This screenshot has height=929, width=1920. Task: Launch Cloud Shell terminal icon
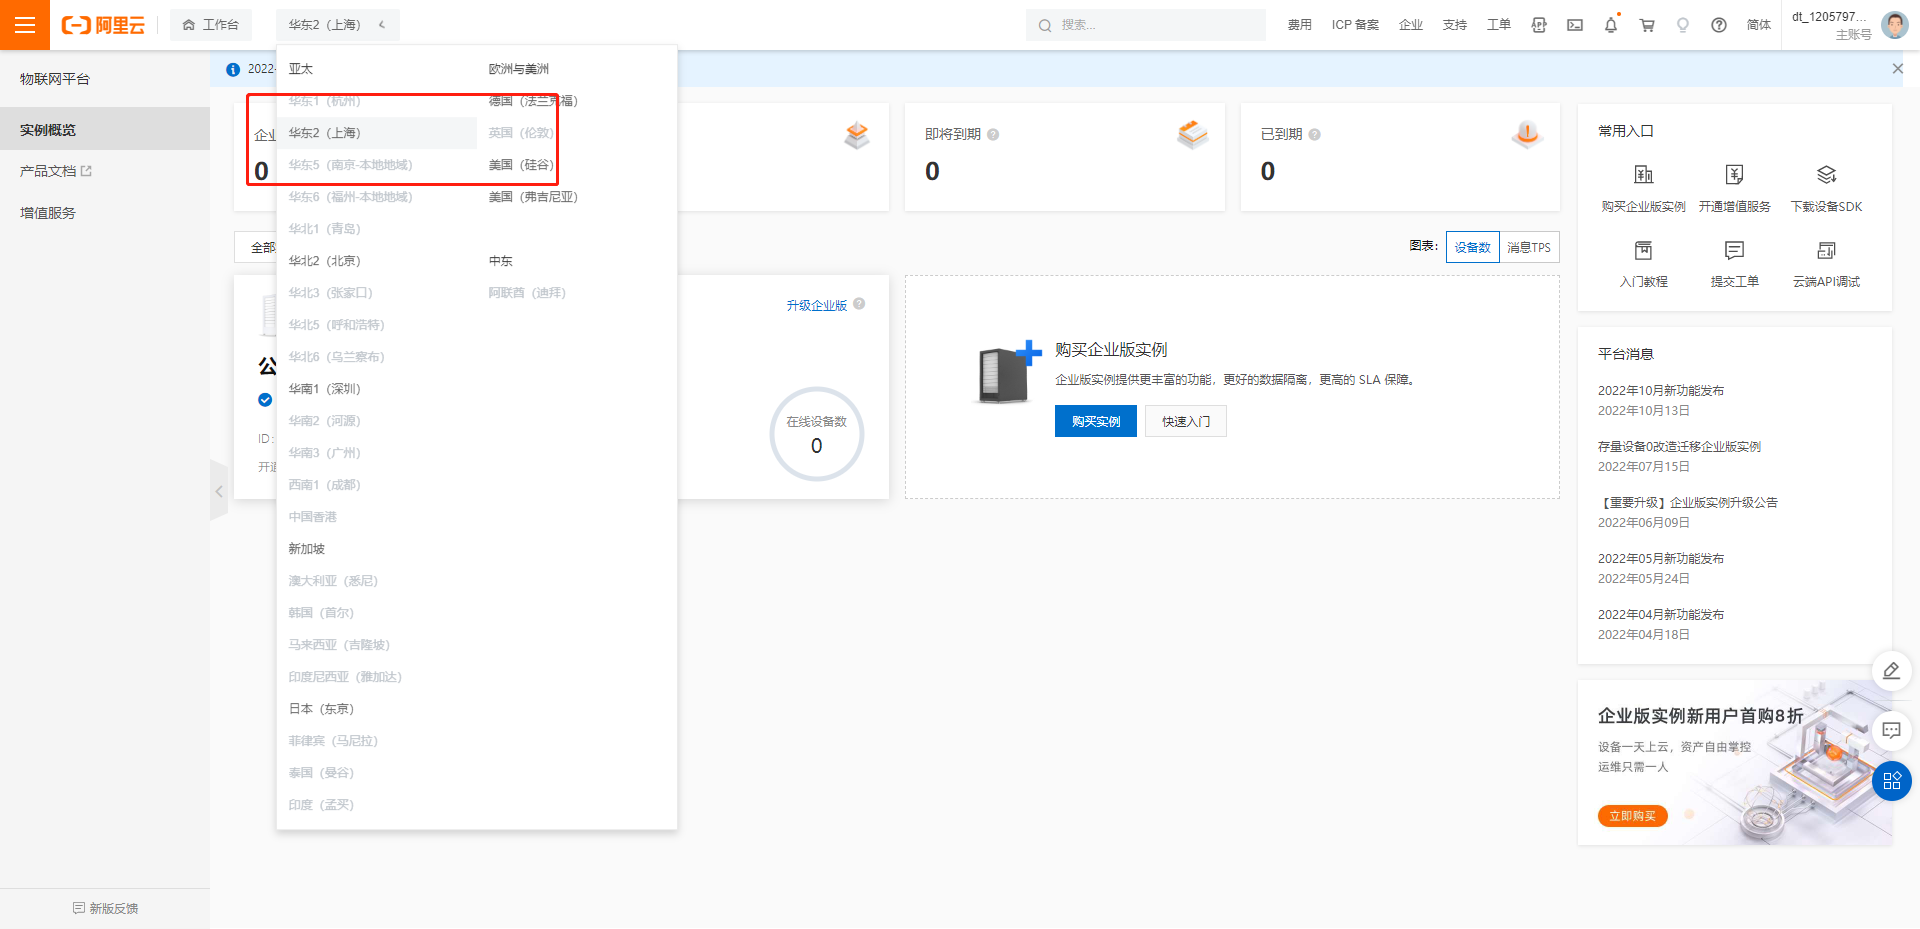(x=1575, y=25)
